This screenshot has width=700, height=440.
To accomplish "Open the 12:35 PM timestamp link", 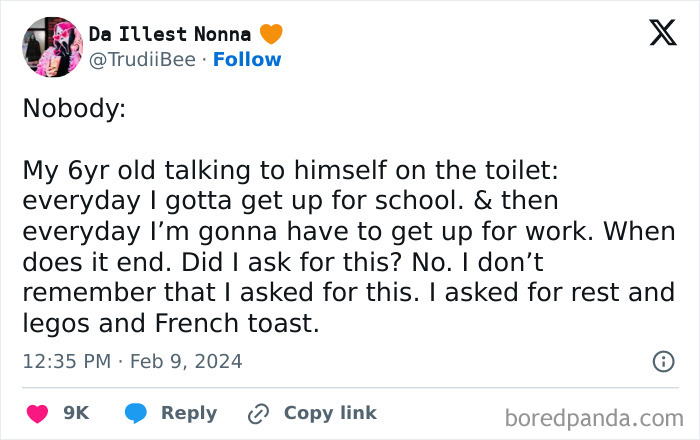I will coord(66,361).
